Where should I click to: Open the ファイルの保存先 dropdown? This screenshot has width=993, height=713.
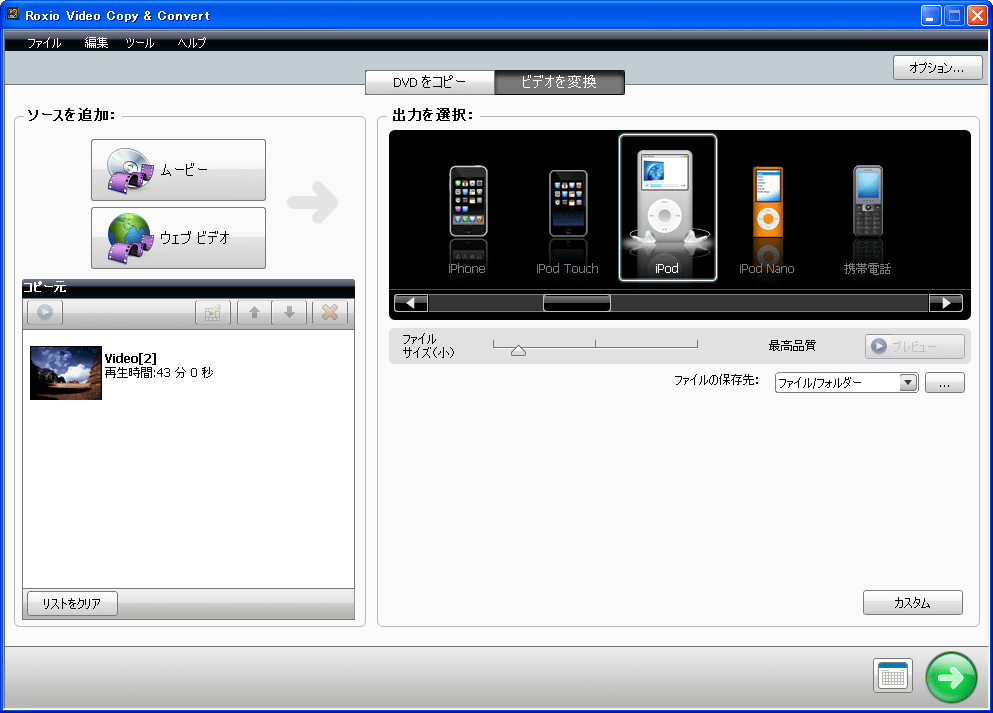(x=846, y=382)
